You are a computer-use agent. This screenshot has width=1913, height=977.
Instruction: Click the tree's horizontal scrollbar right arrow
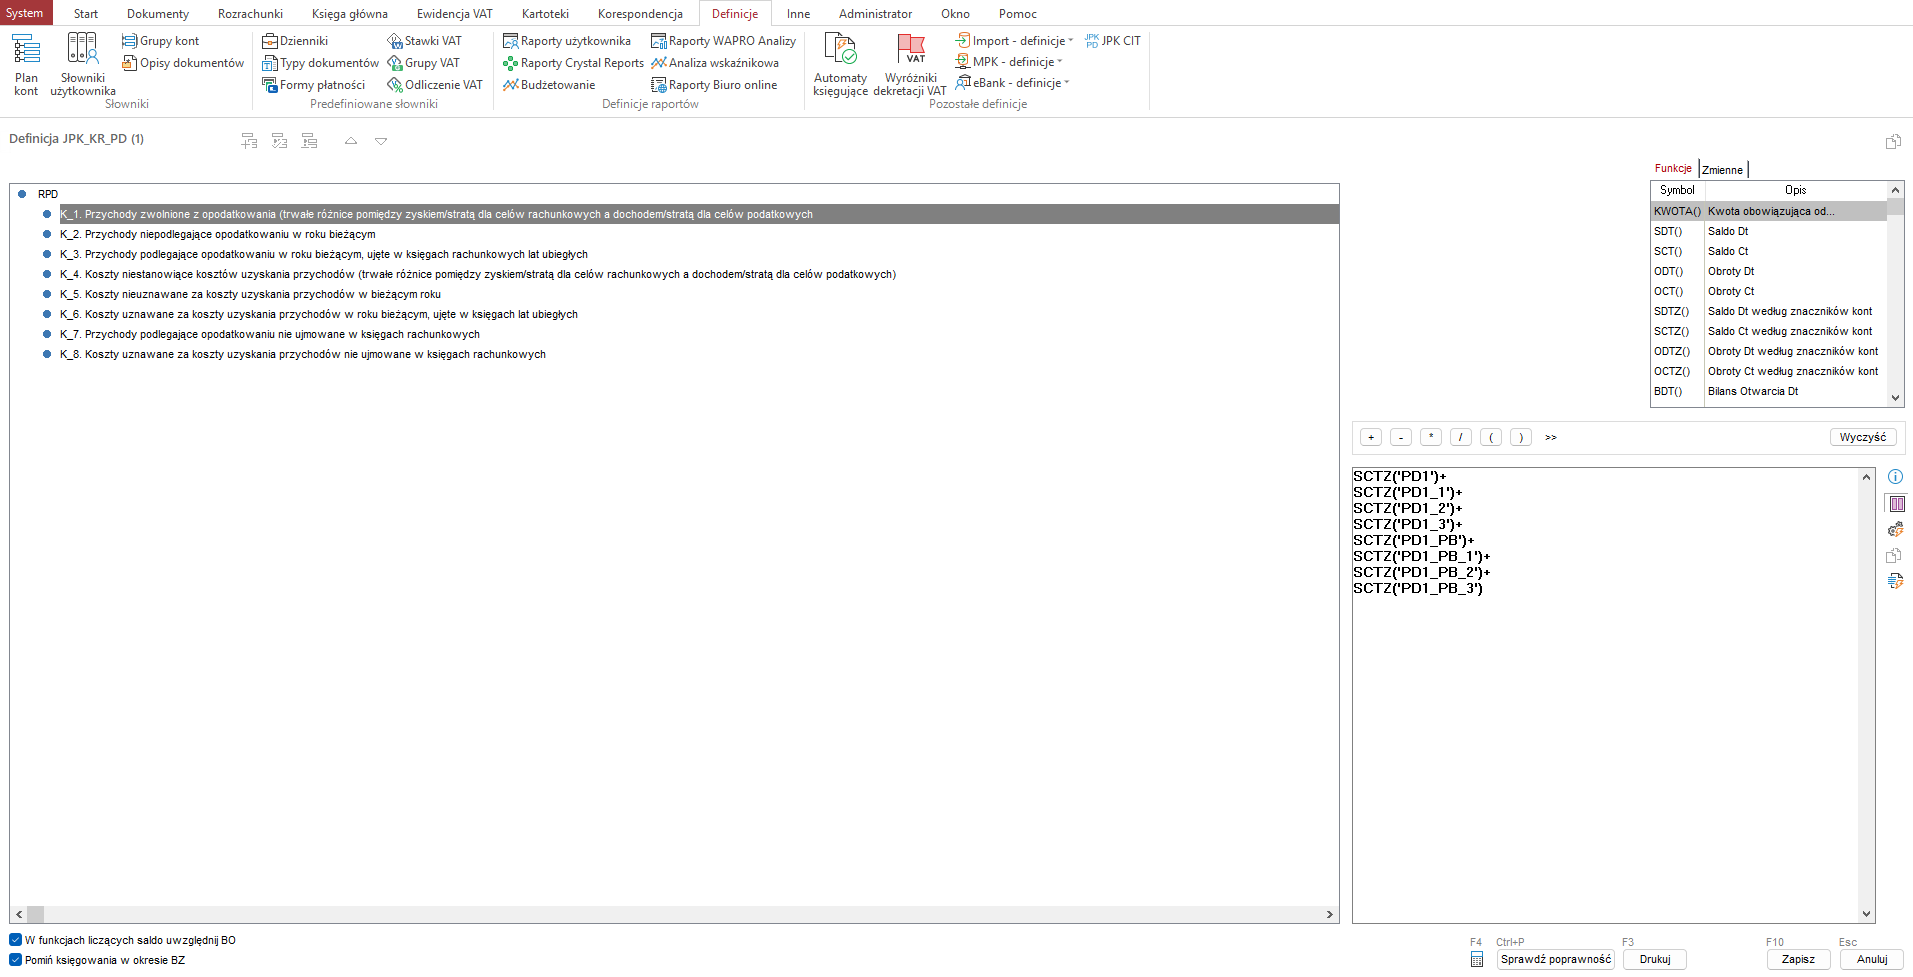click(x=1329, y=914)
